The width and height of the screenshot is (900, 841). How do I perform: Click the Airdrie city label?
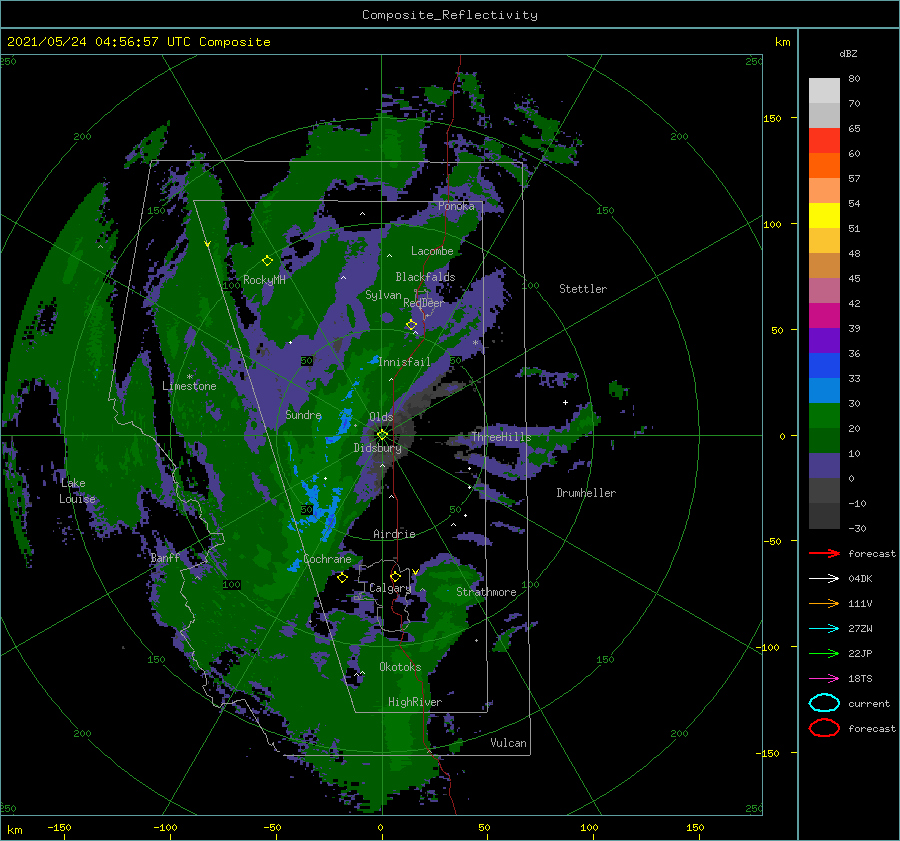coord(394,534)
